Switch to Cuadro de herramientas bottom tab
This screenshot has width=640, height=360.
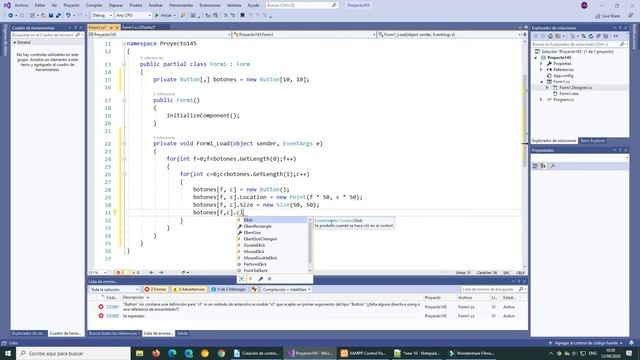pos(65,333)
